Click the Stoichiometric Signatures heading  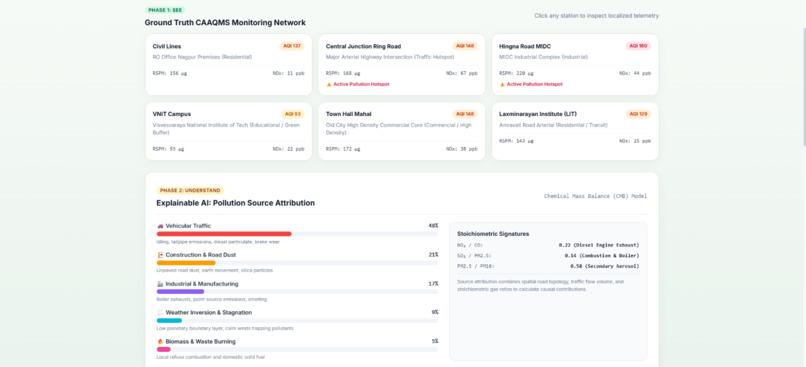(493, 234)
